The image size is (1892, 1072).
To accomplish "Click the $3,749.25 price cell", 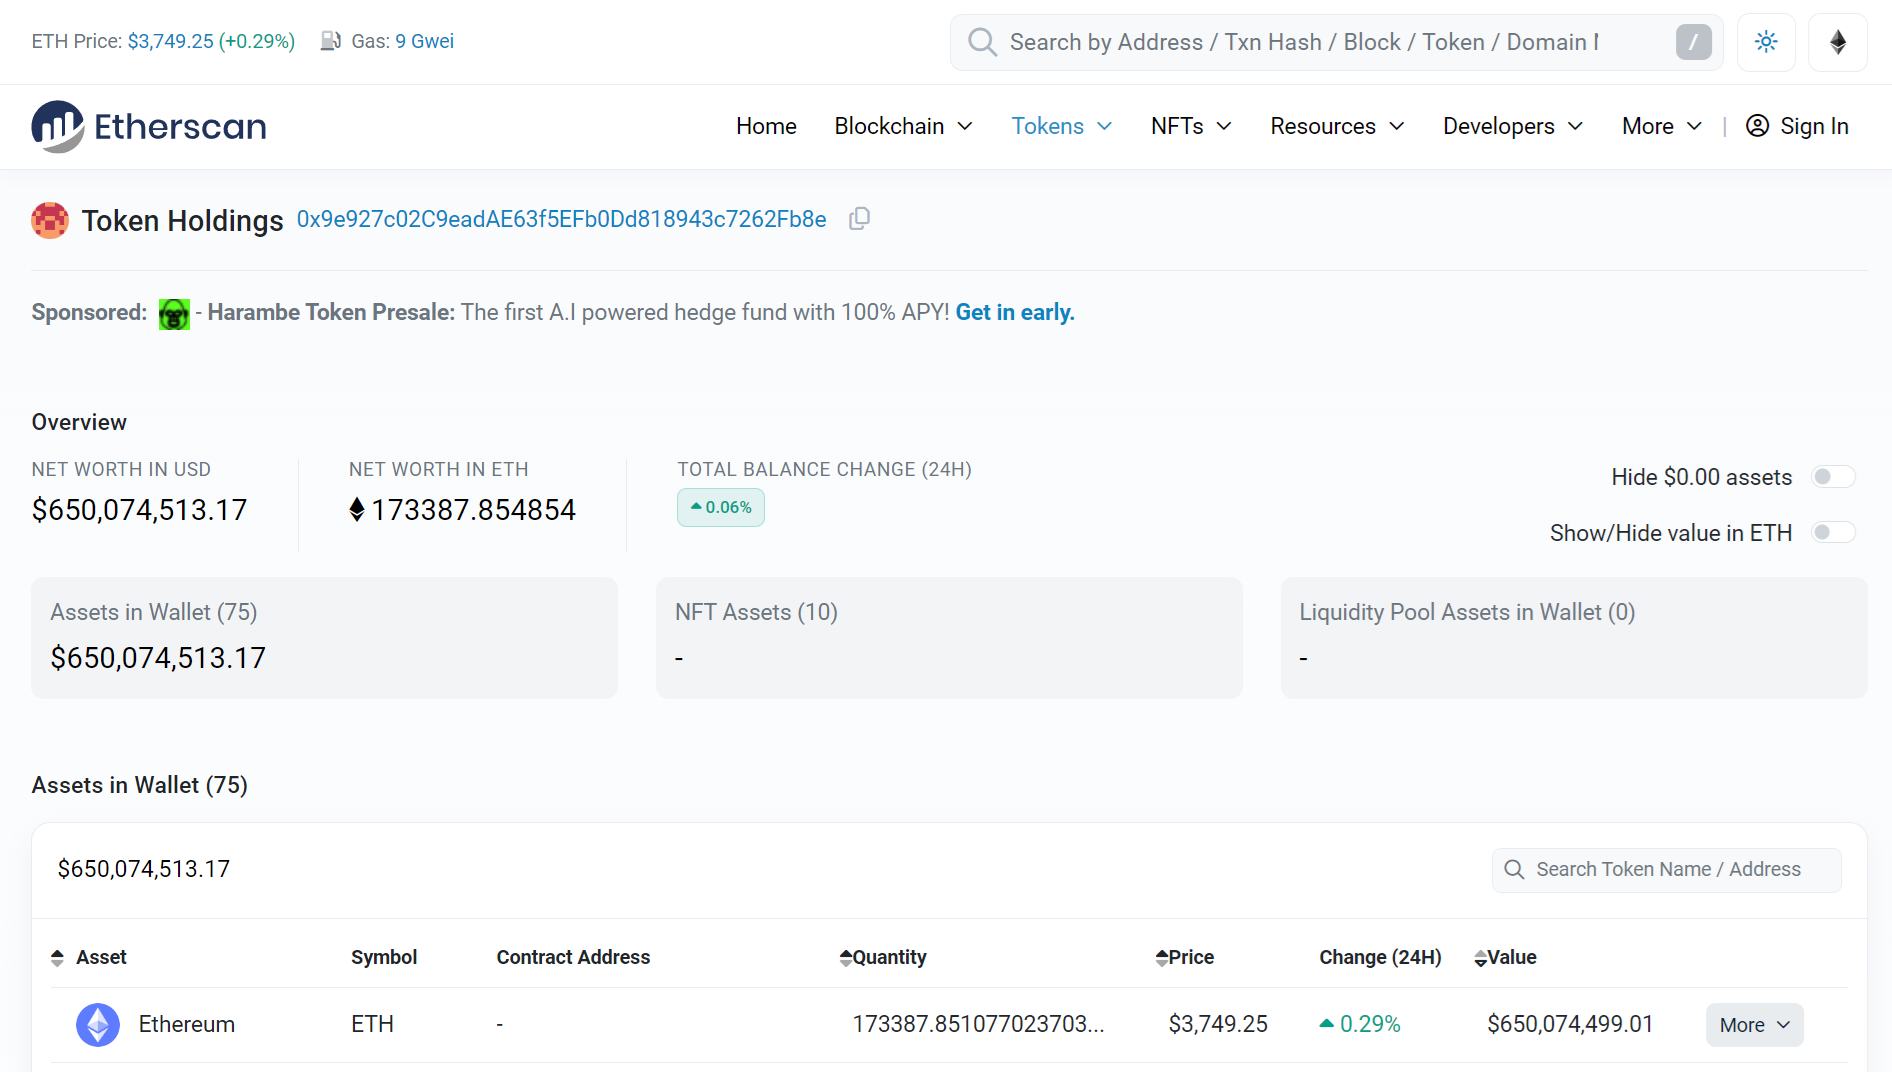I will coord(1218,1024).
